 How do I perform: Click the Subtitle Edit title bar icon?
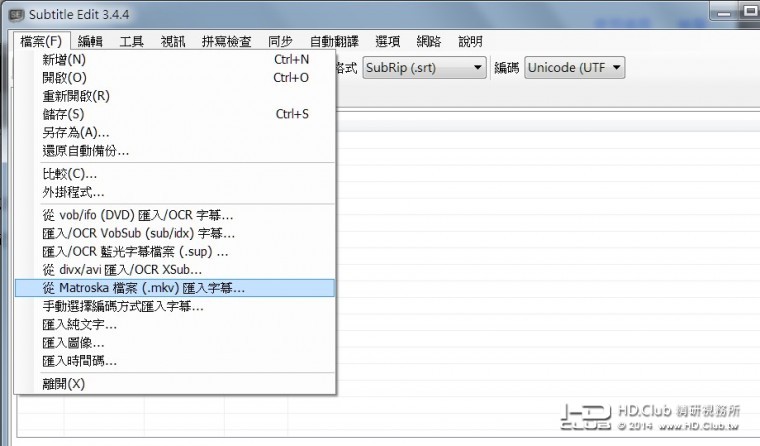[16, 15]
